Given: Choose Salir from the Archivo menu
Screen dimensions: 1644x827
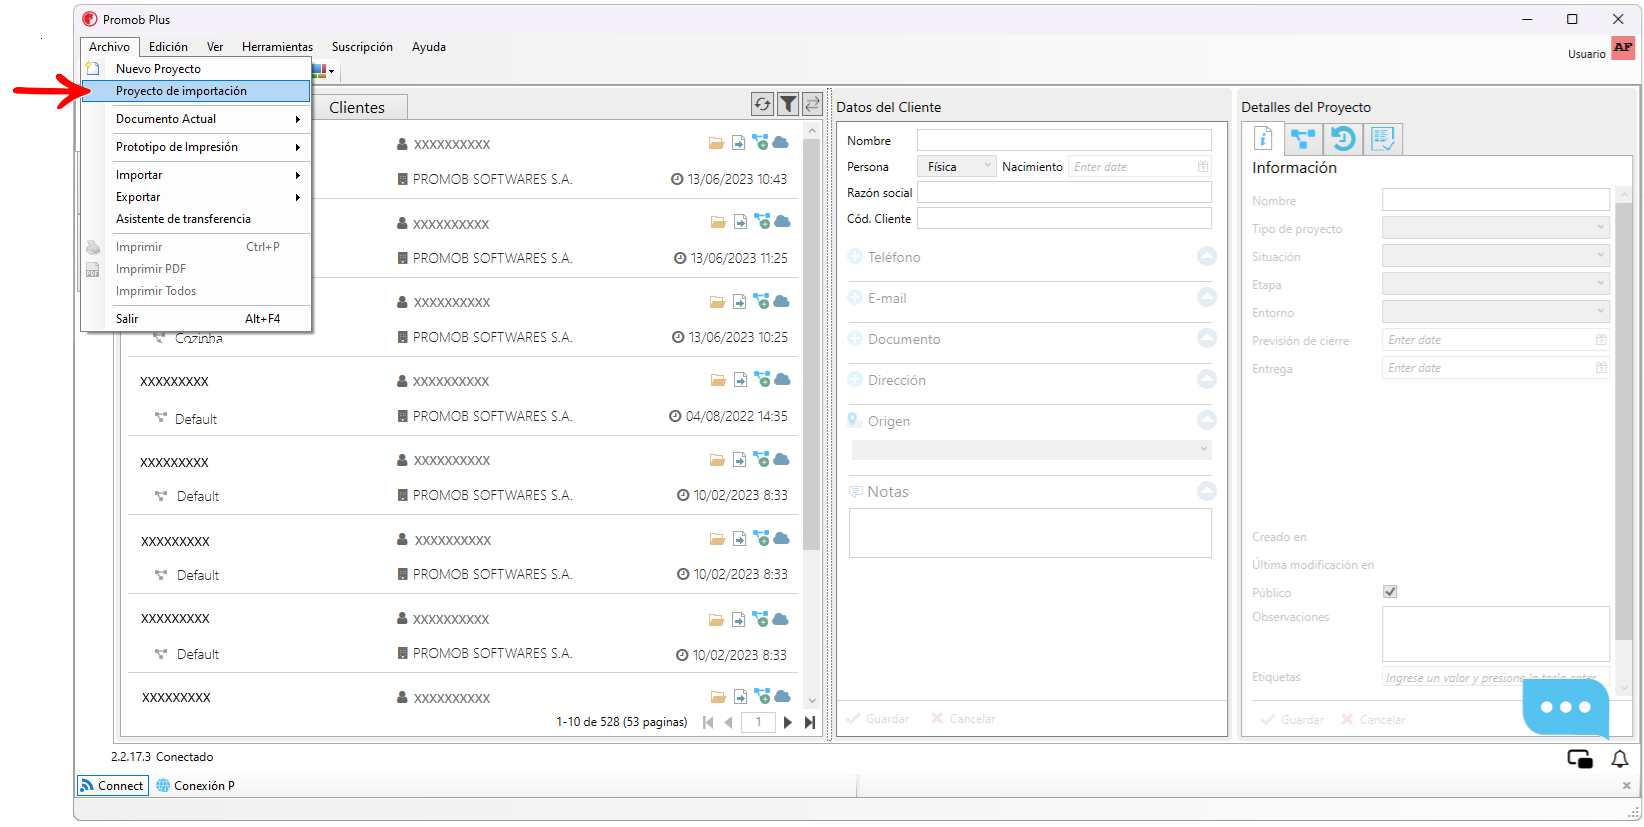Looking at the screenshot, I should coord(196,319).
